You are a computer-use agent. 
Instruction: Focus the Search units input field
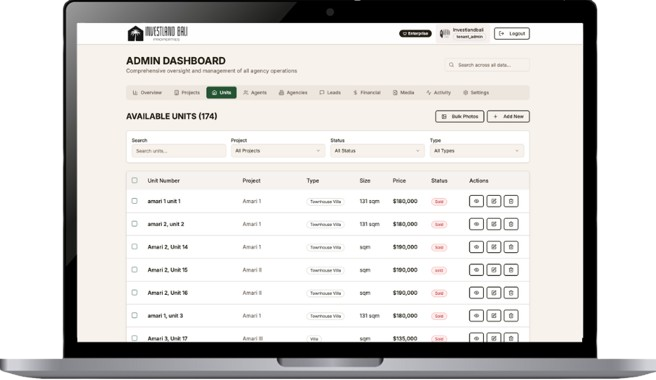pos(179,151)
